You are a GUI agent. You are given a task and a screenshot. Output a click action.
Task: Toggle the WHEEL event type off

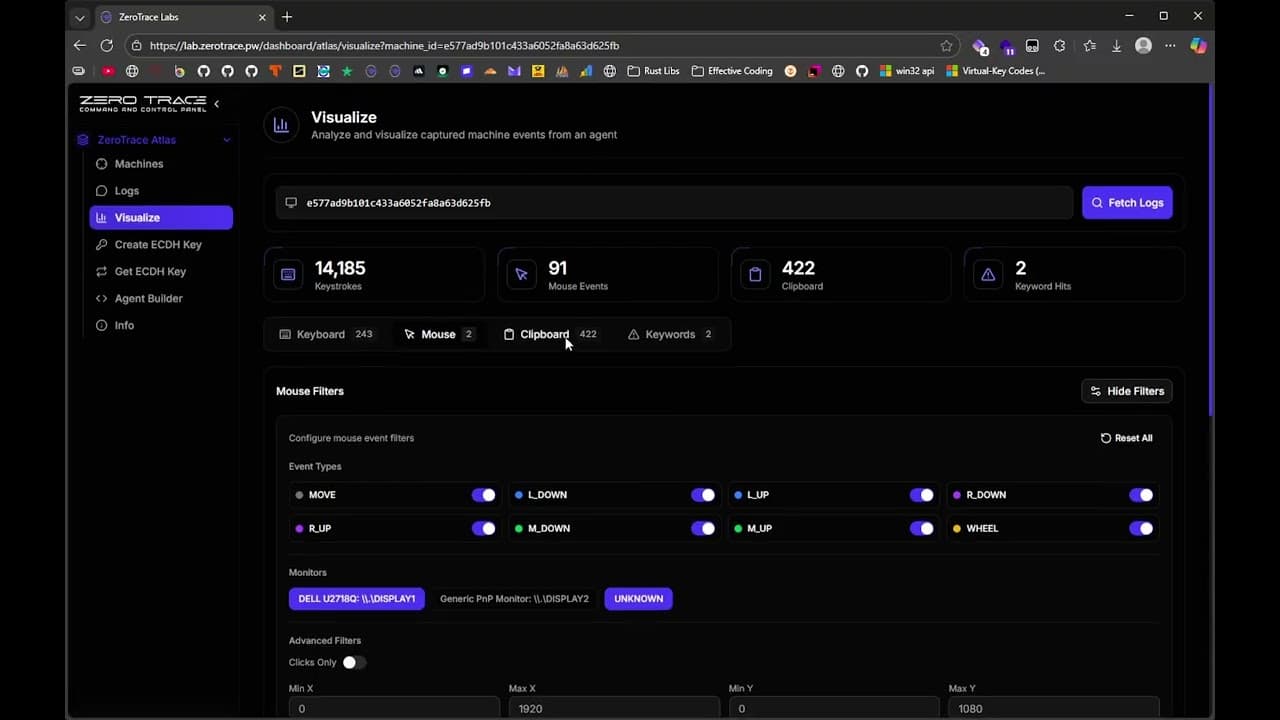[1140, 529]
